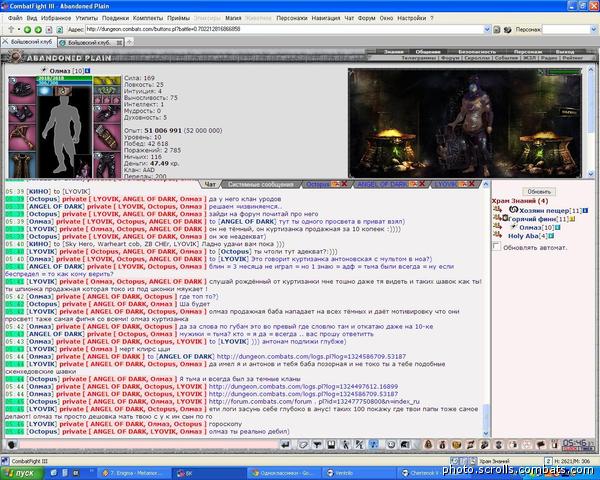Click the Рейтинг link in the sub-header
Viewport: 600px width, 480px height.
coord(572,58)
